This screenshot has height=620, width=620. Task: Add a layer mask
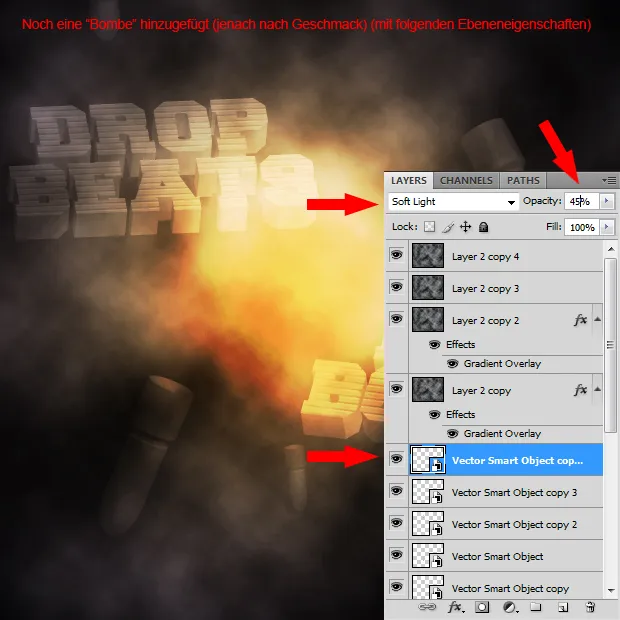click(482, 607)
